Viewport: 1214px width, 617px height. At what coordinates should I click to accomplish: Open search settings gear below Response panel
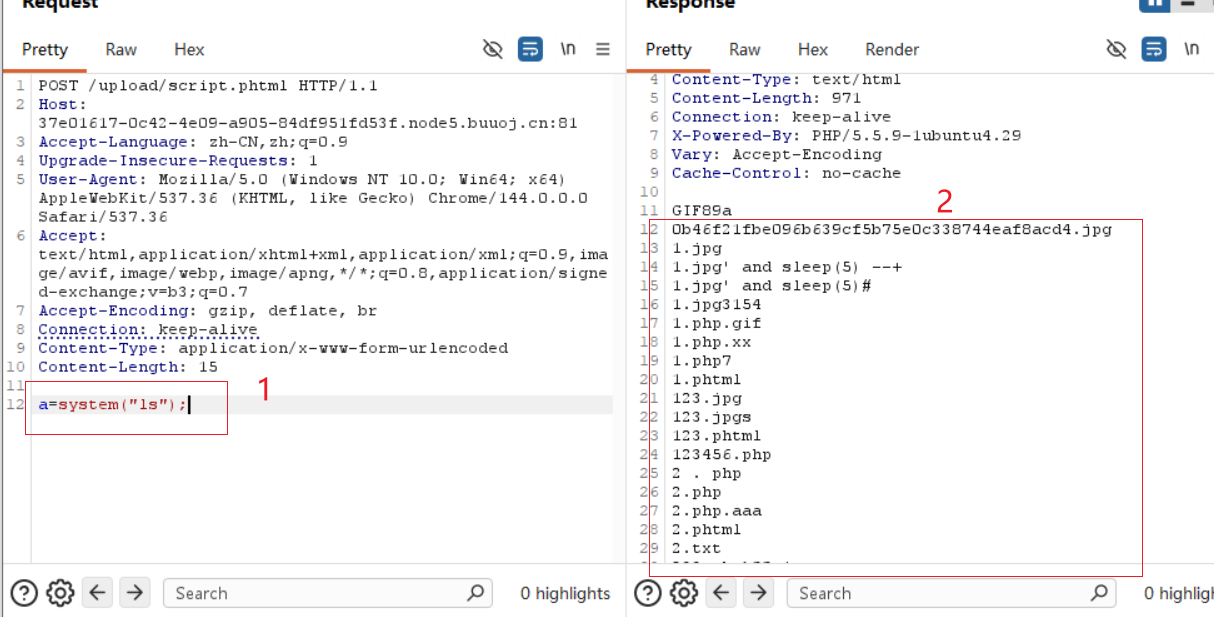pos(684,593)
